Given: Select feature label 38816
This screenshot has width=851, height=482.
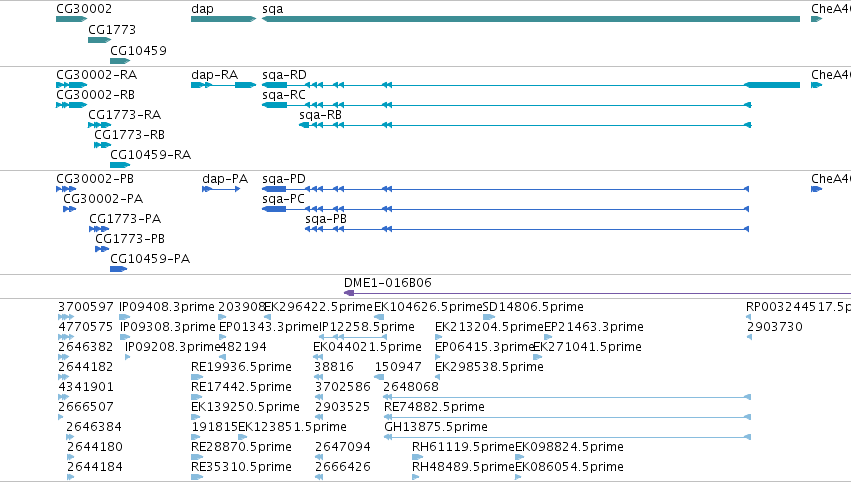Looking at the screenshot, I should [x=334, y=366].
